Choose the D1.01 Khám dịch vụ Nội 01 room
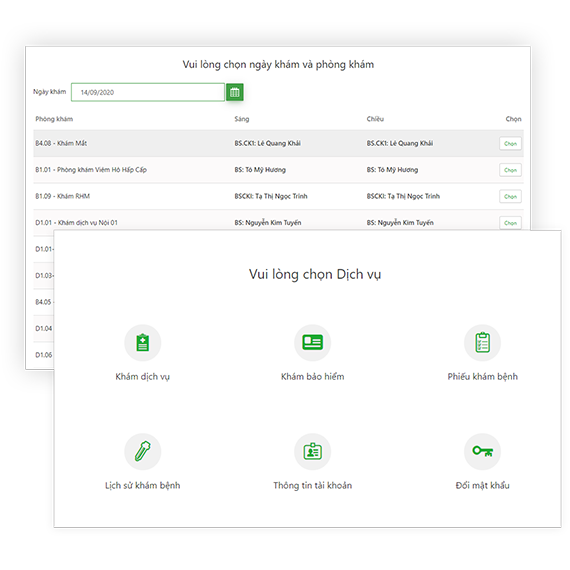The image size is (570, 570). 510,223
